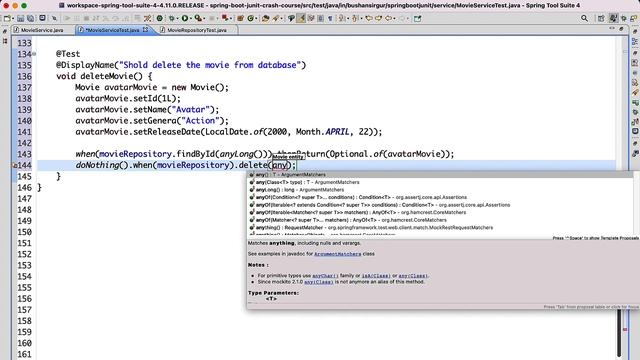Click the New Java Class icon

pos(251,18)
